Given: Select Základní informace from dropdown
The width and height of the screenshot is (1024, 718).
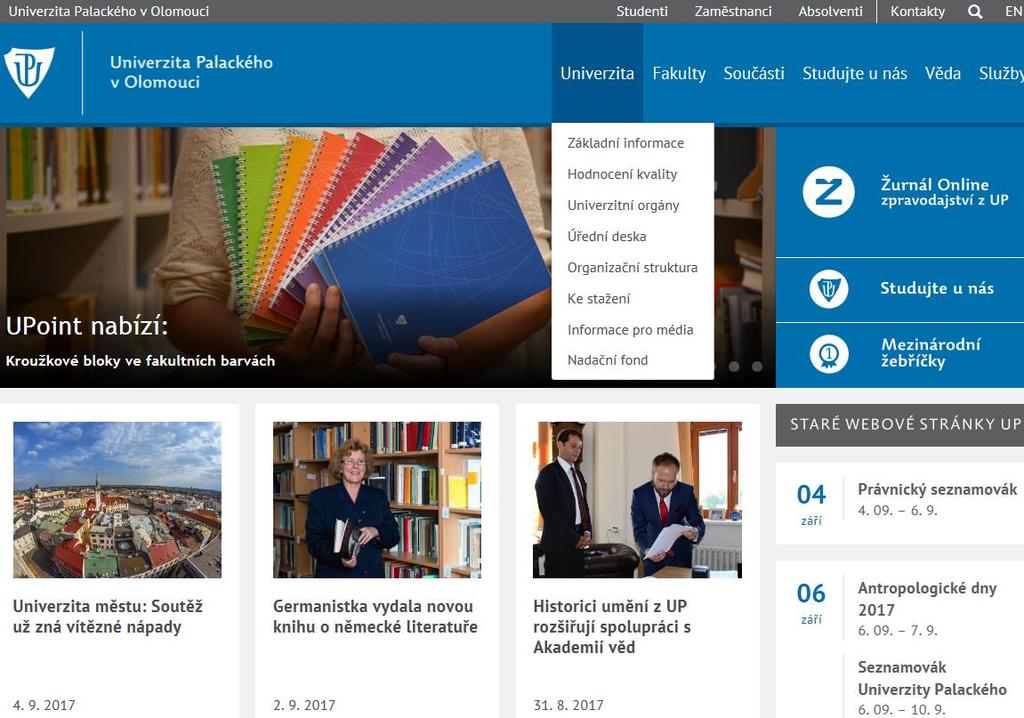Looking at the screenshot, I should pyautogui.click(x=626, y=143).
